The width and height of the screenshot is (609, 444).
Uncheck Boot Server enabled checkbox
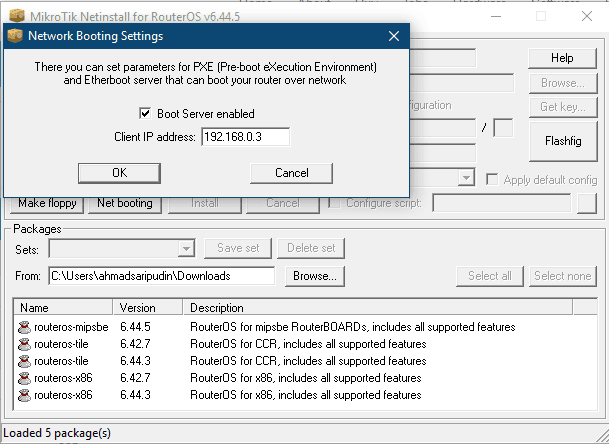click(x=145, y=113)
